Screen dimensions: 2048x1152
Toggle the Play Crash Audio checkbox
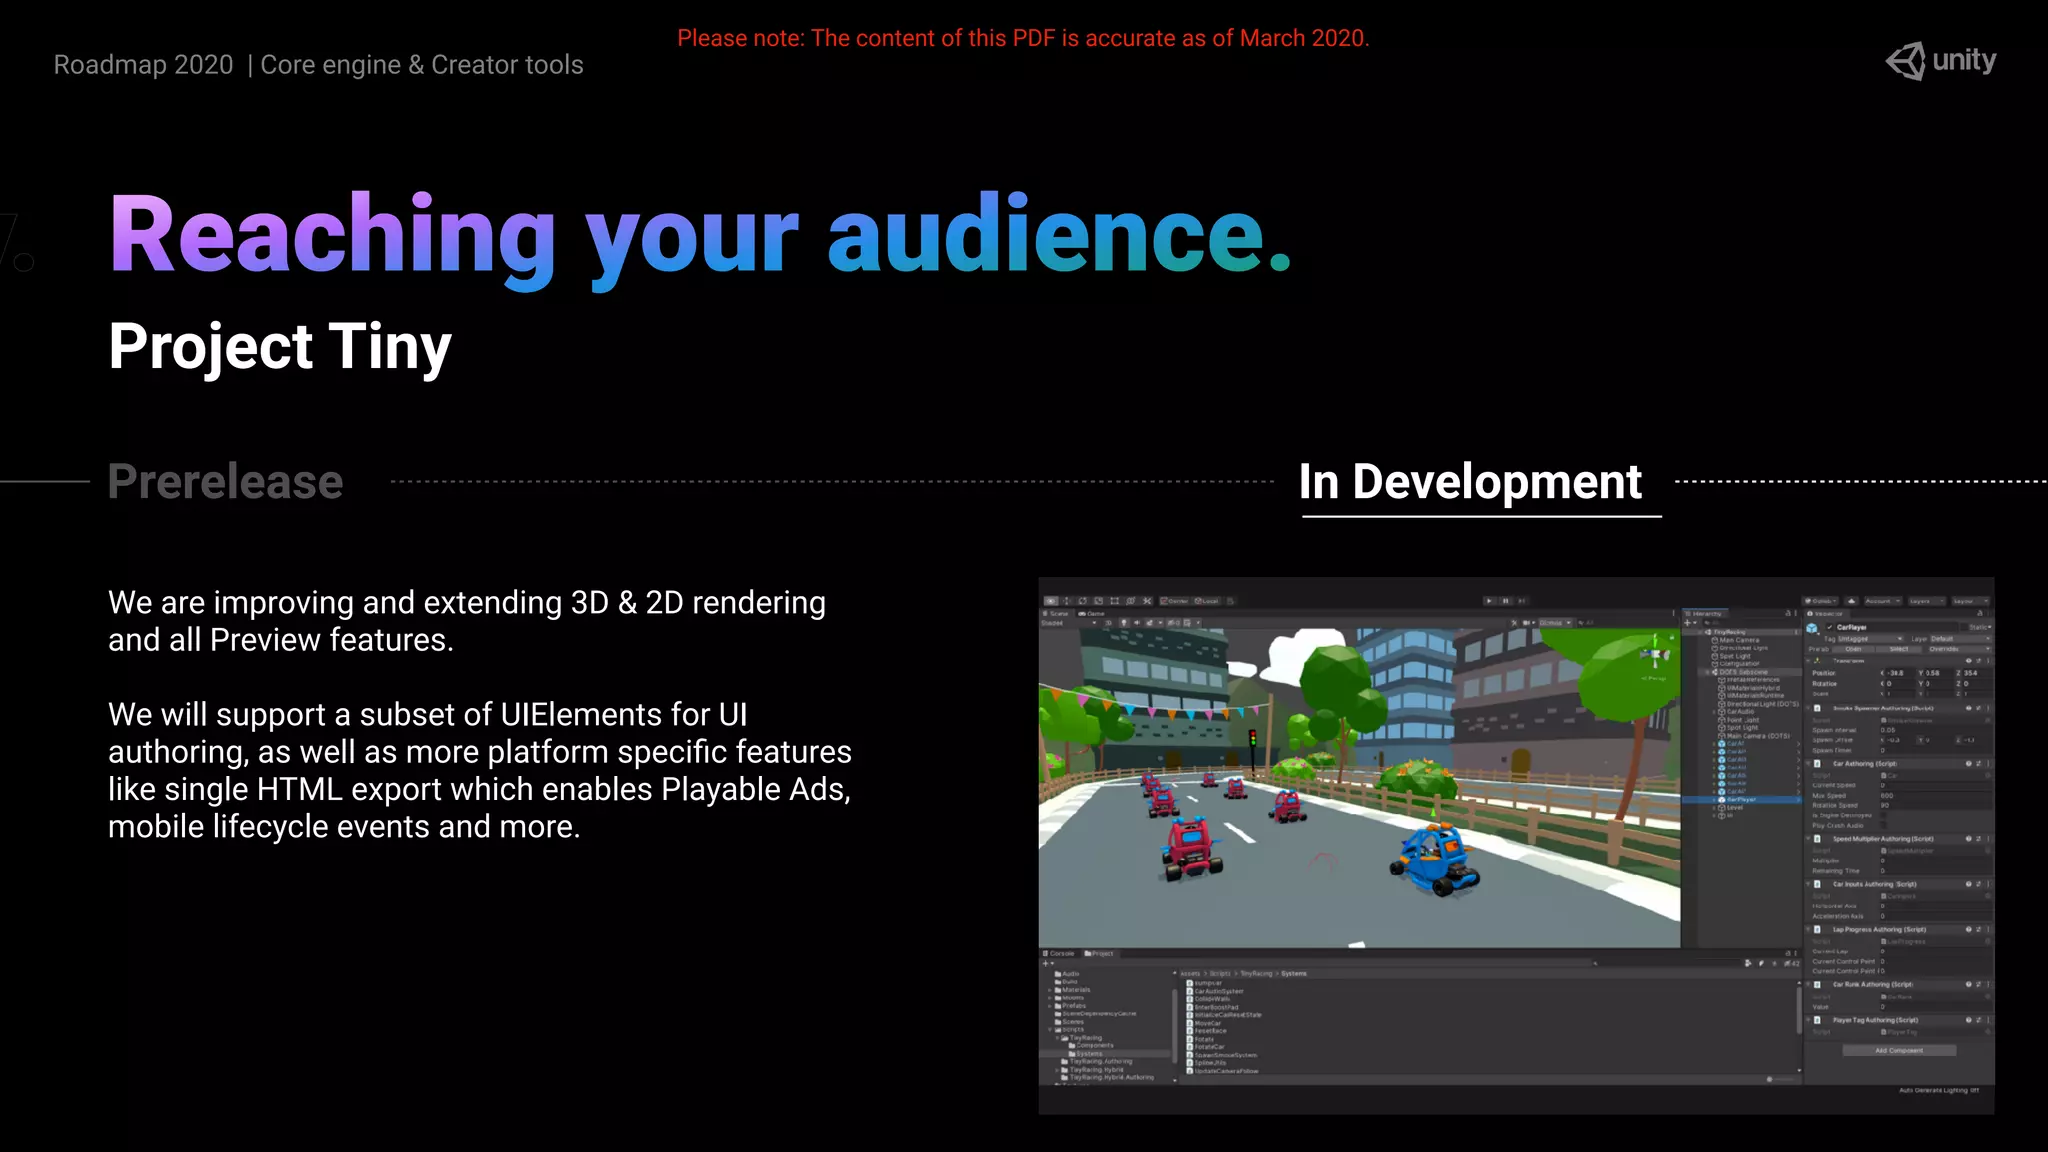[x=1883, y=826]
